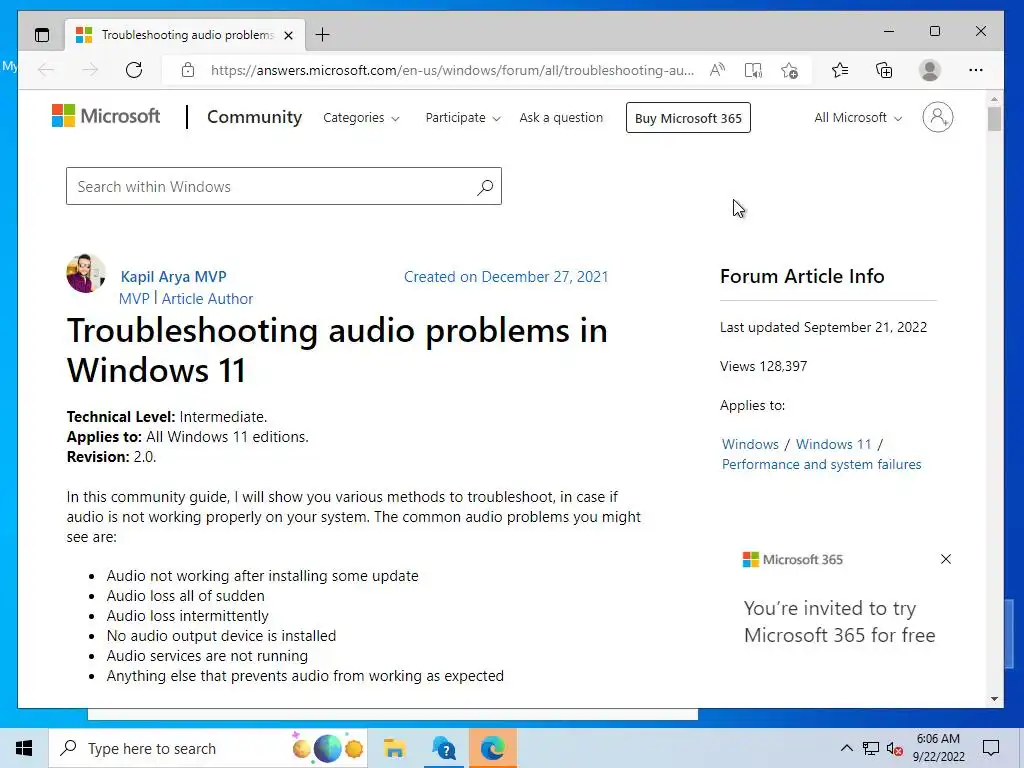Enter Immersive Reader mode
This screenshot has height=768, width=1024.
tap(753, 70)
